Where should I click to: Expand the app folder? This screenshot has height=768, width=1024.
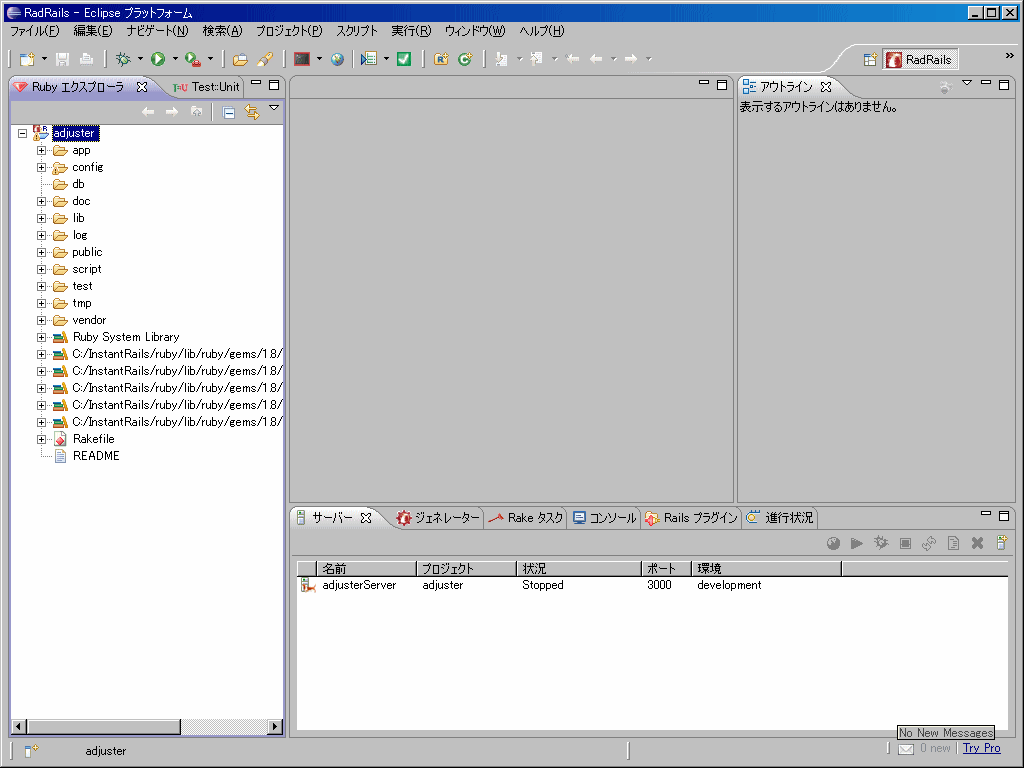click(x=41, y=150)
